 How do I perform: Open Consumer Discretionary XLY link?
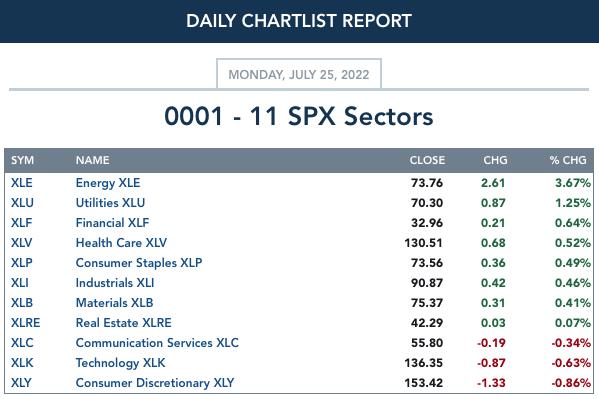pos(155,383)
